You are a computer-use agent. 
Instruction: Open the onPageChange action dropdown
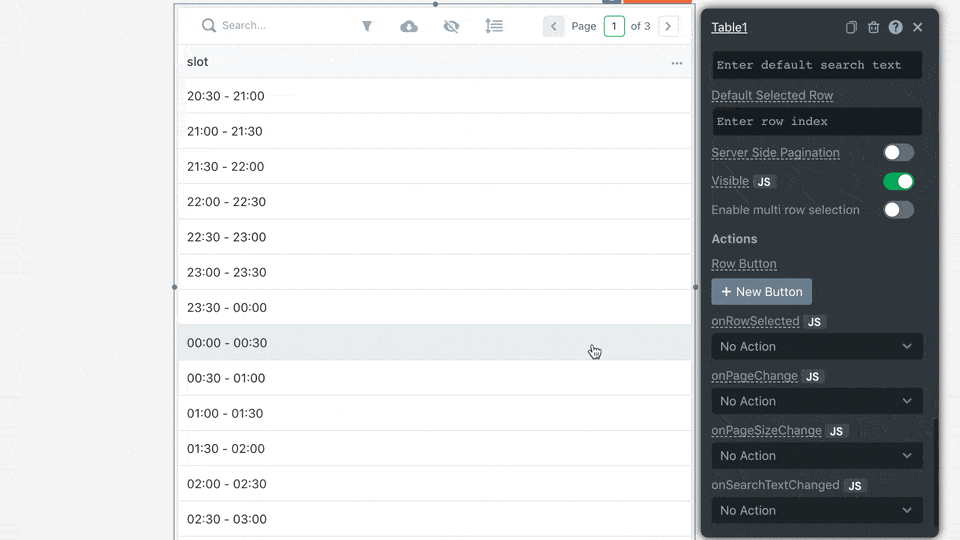tap(816, 401)
